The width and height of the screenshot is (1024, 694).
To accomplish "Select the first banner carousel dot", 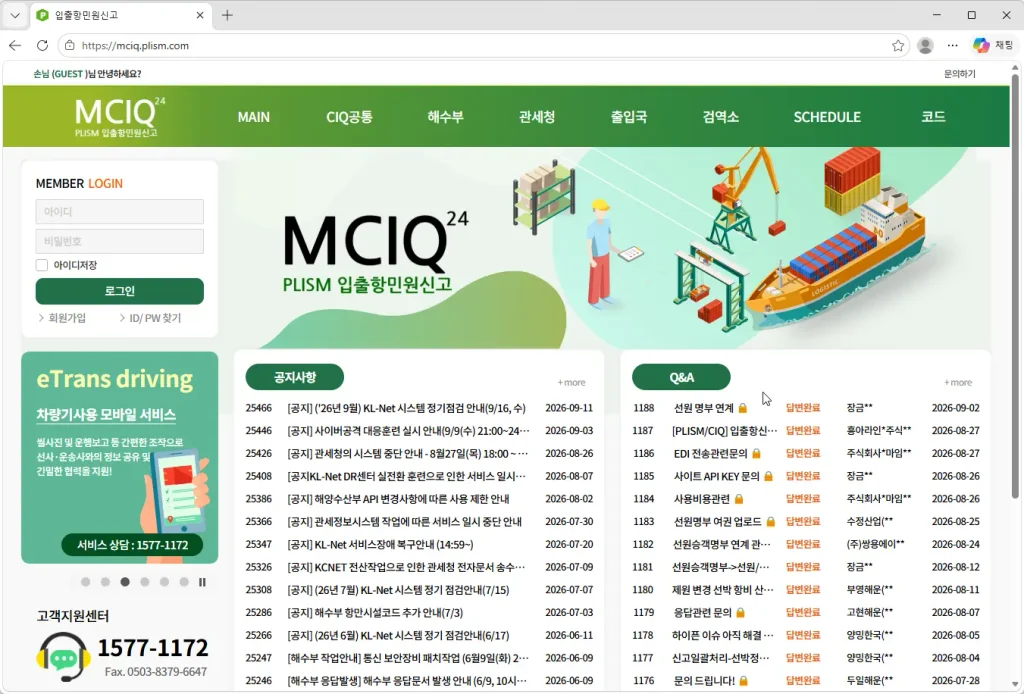I will (86, 582).
